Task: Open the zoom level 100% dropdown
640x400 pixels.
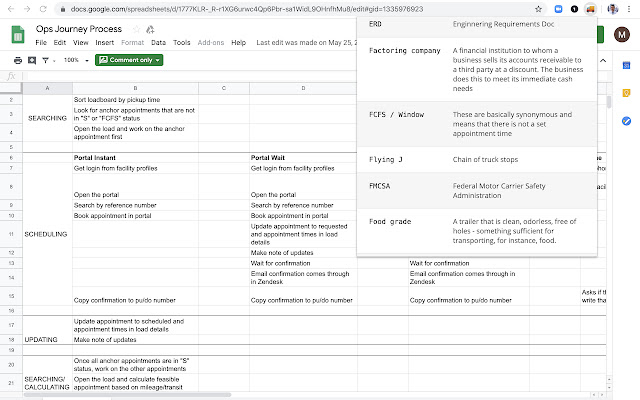Action: click(76, 60)
